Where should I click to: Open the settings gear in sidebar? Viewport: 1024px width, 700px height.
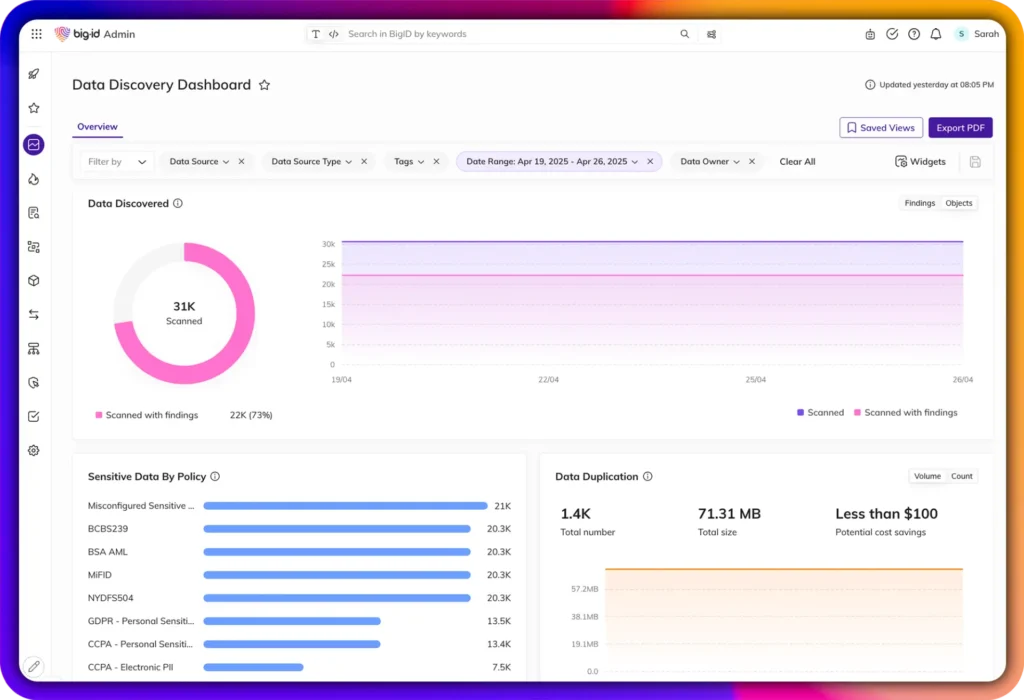point(34,451)
